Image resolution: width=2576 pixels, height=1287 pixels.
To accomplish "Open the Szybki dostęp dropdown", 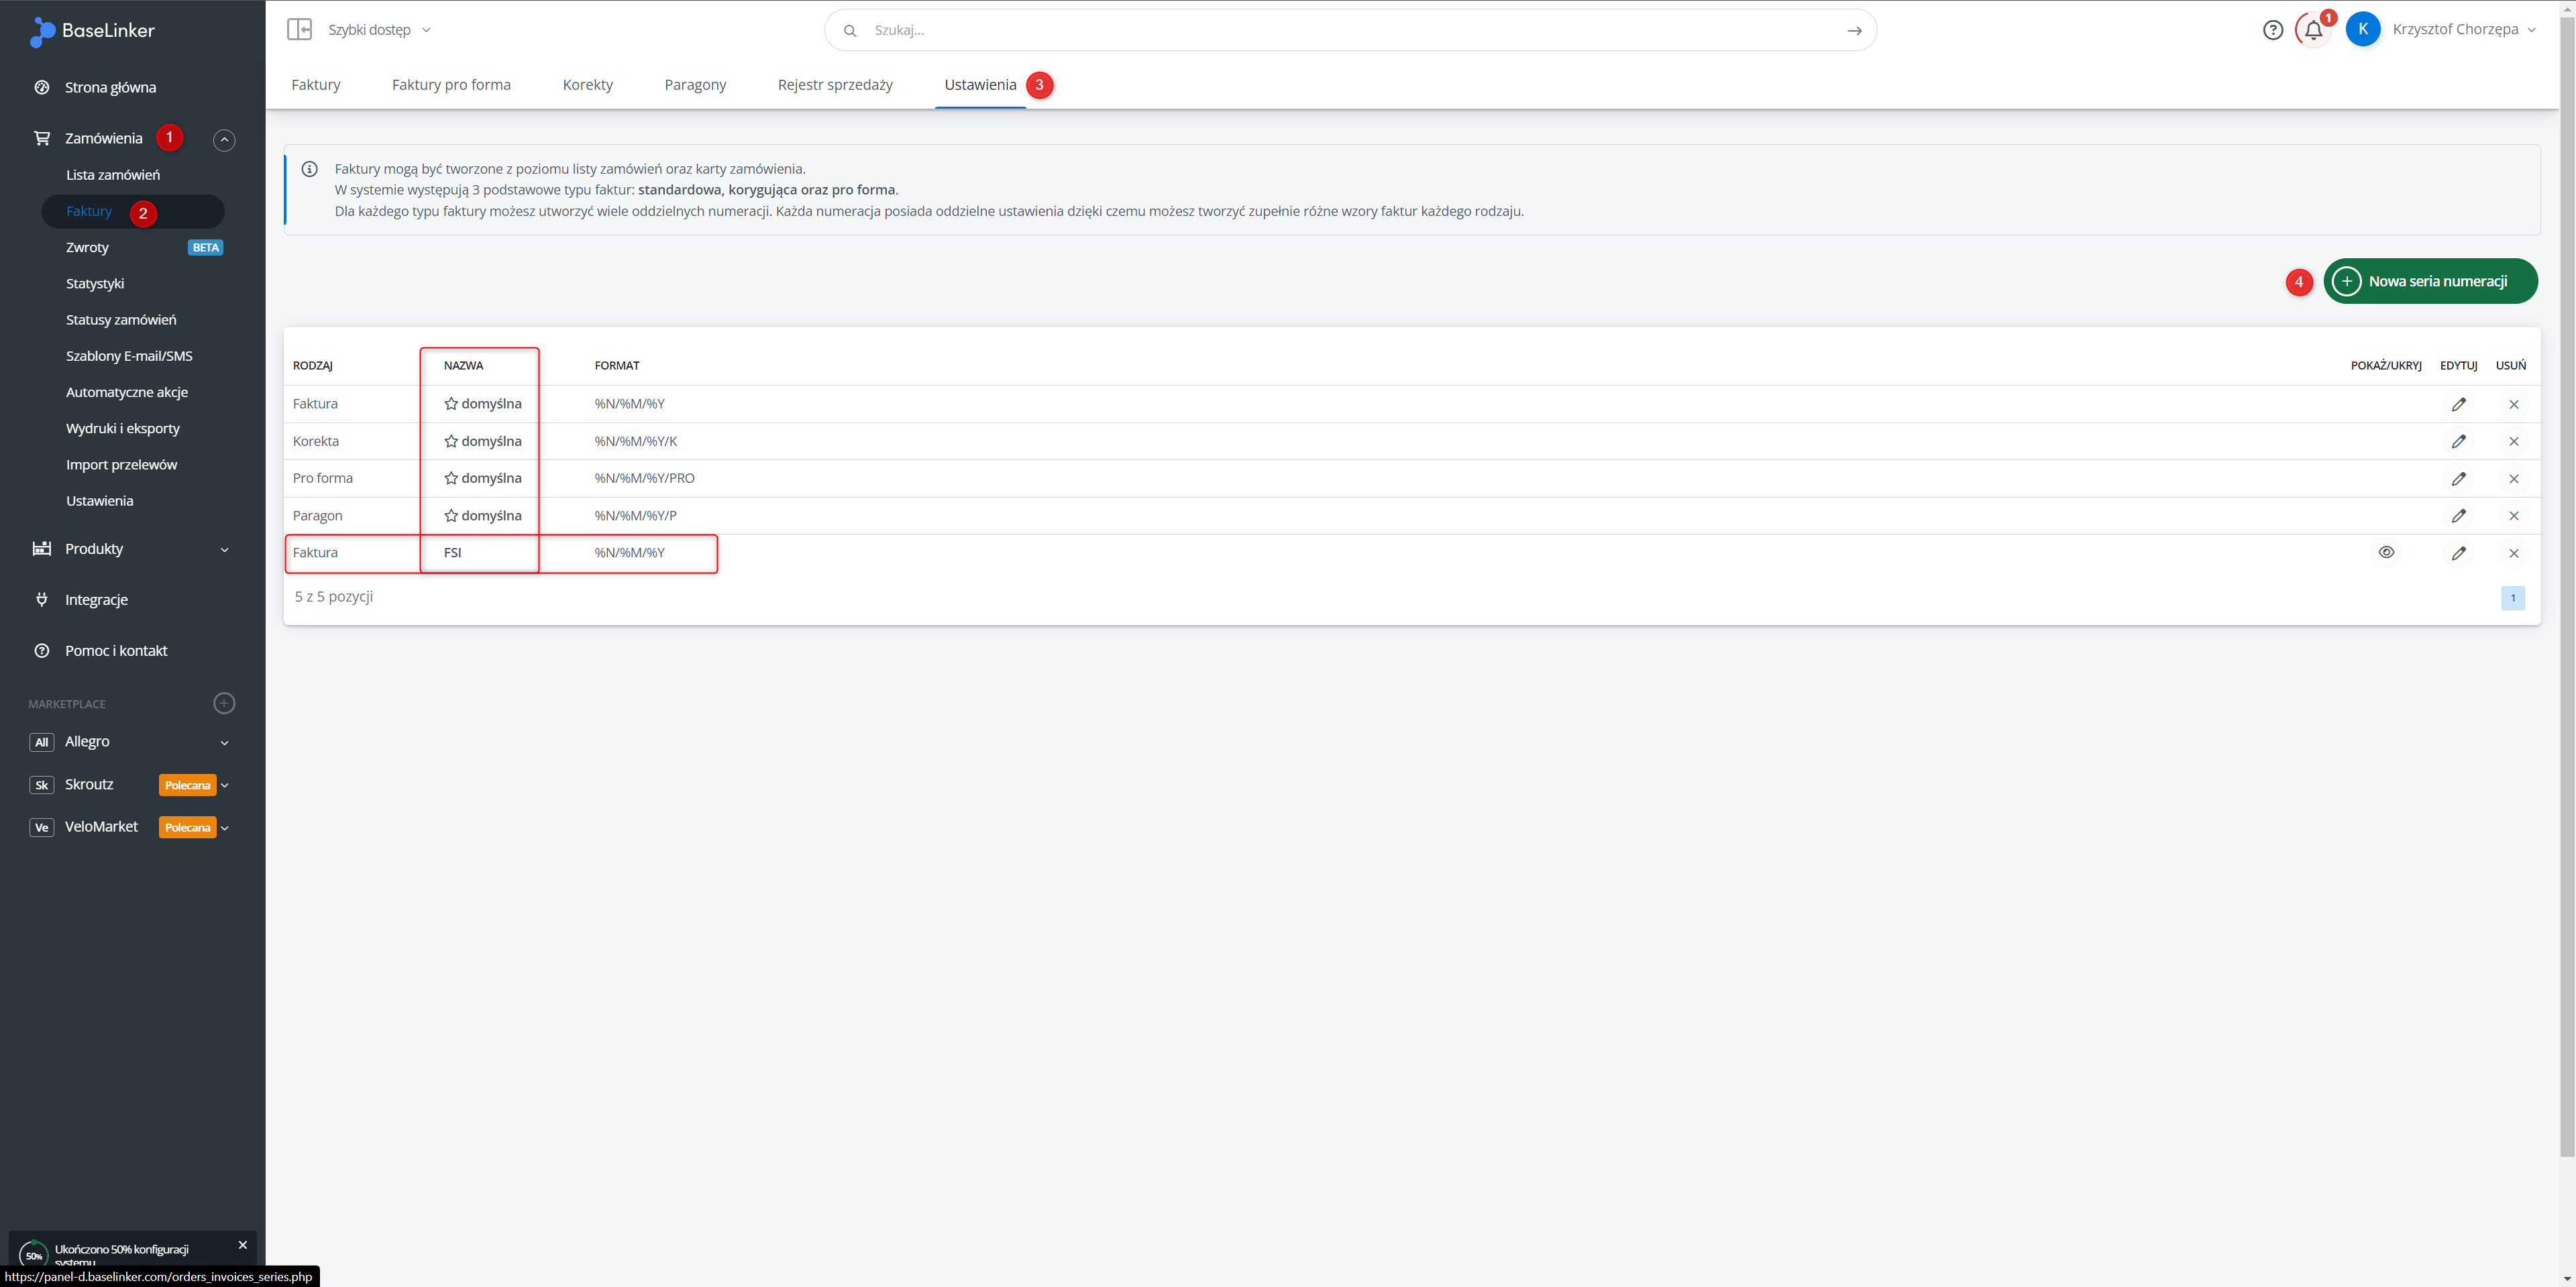I will pos(380,30).
